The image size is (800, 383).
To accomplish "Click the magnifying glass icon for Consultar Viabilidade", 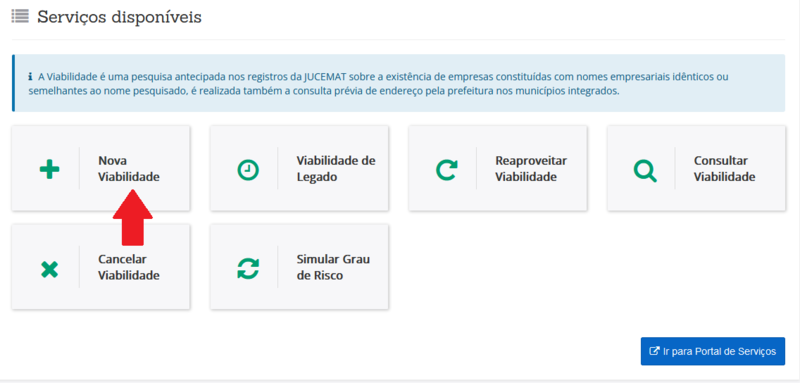I will [645, 170].
